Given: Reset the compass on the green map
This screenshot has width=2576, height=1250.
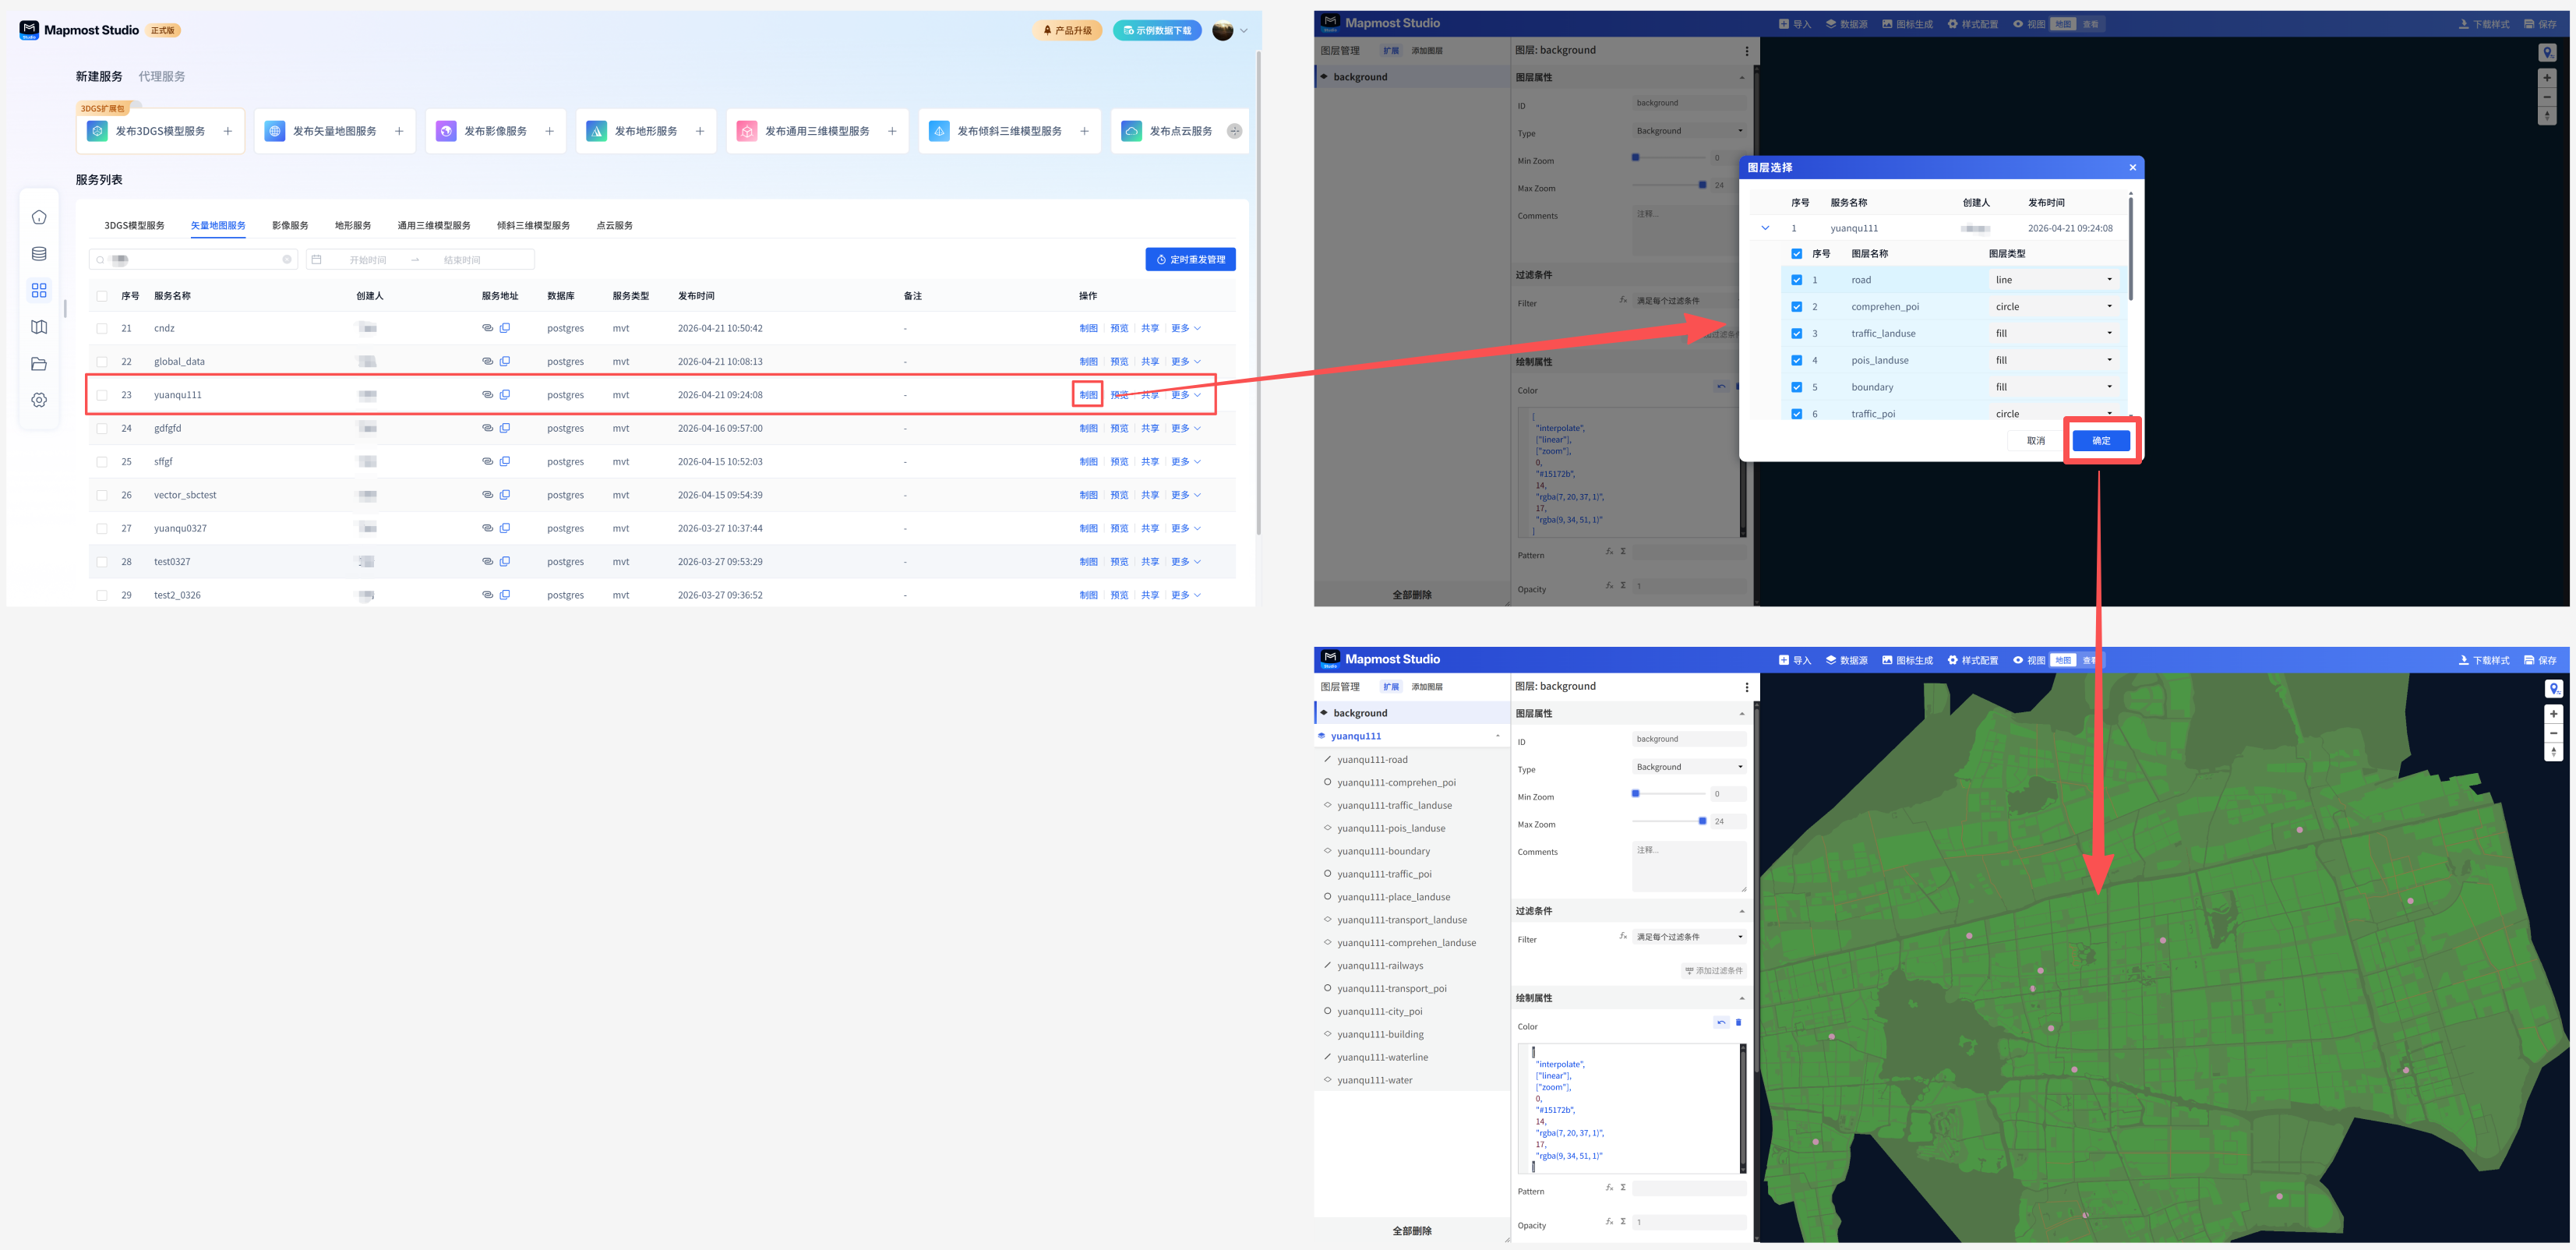Looking at the screenshot, I should (x=2553, y=752).
